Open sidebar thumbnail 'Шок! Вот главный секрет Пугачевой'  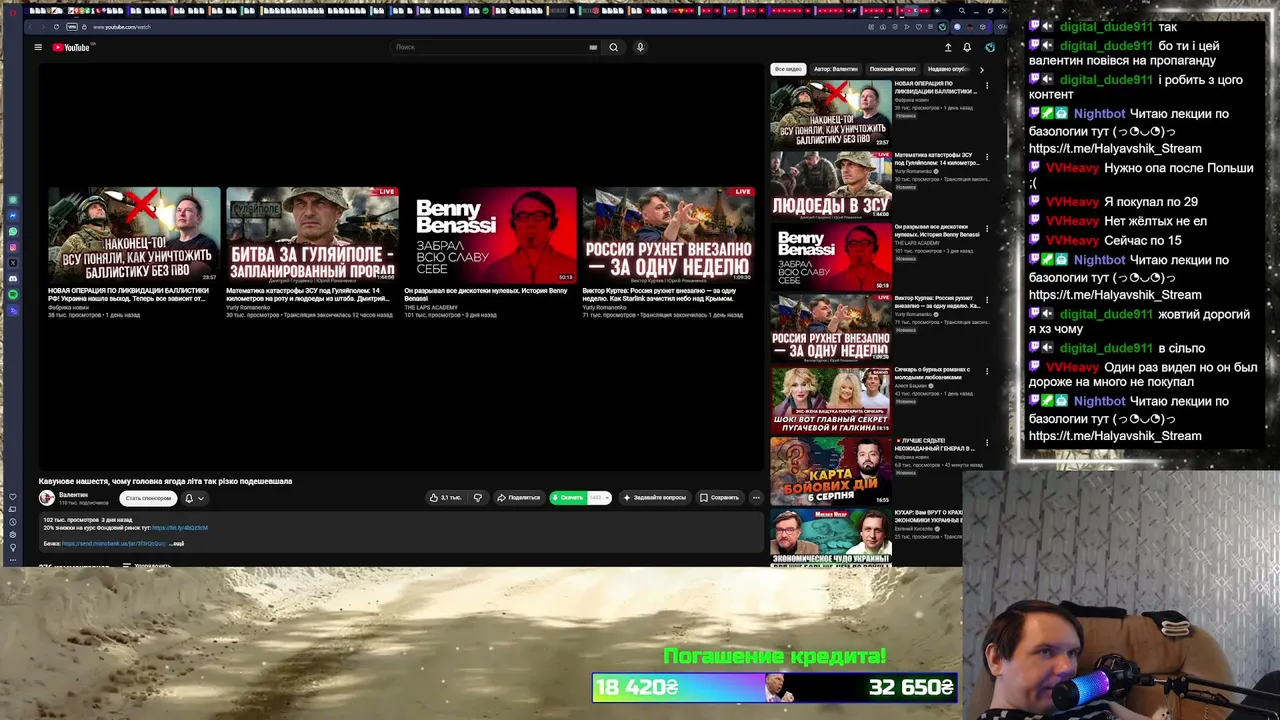coord(830,399)
